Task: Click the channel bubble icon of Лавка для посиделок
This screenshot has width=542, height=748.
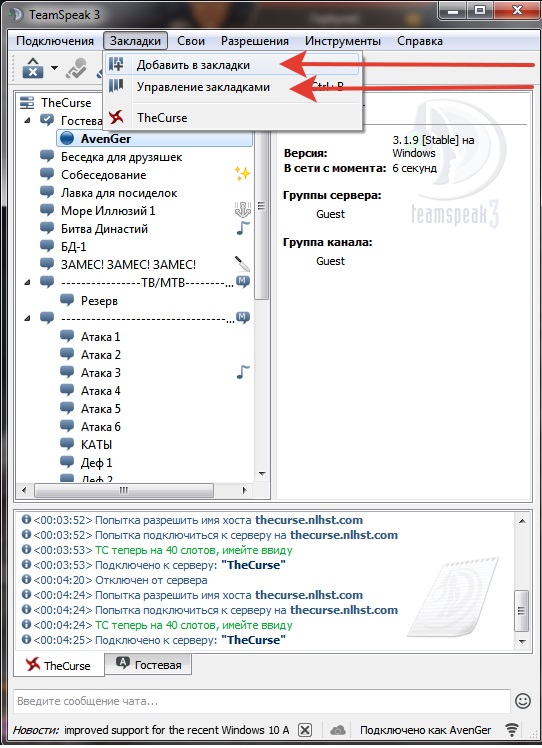Action: point(47,192)
